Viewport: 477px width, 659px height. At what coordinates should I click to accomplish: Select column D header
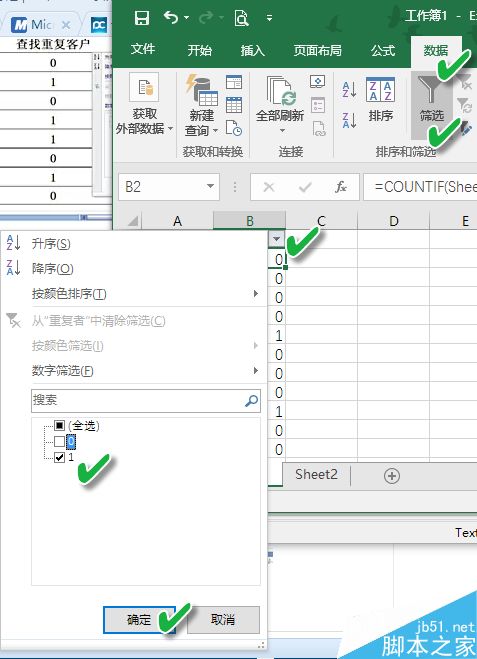(393, 221)
